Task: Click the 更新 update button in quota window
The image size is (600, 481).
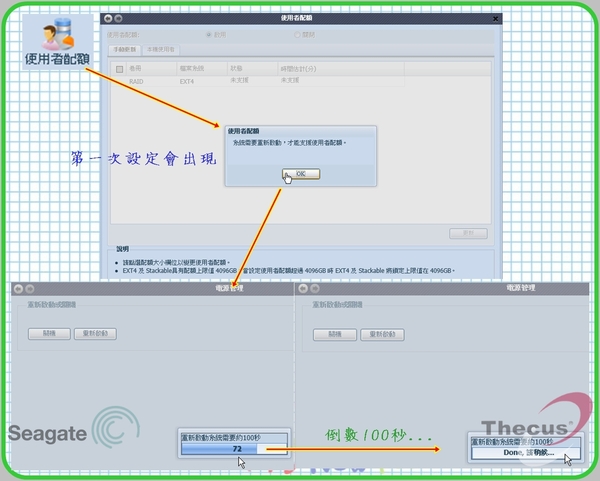Action: [468, 233]
